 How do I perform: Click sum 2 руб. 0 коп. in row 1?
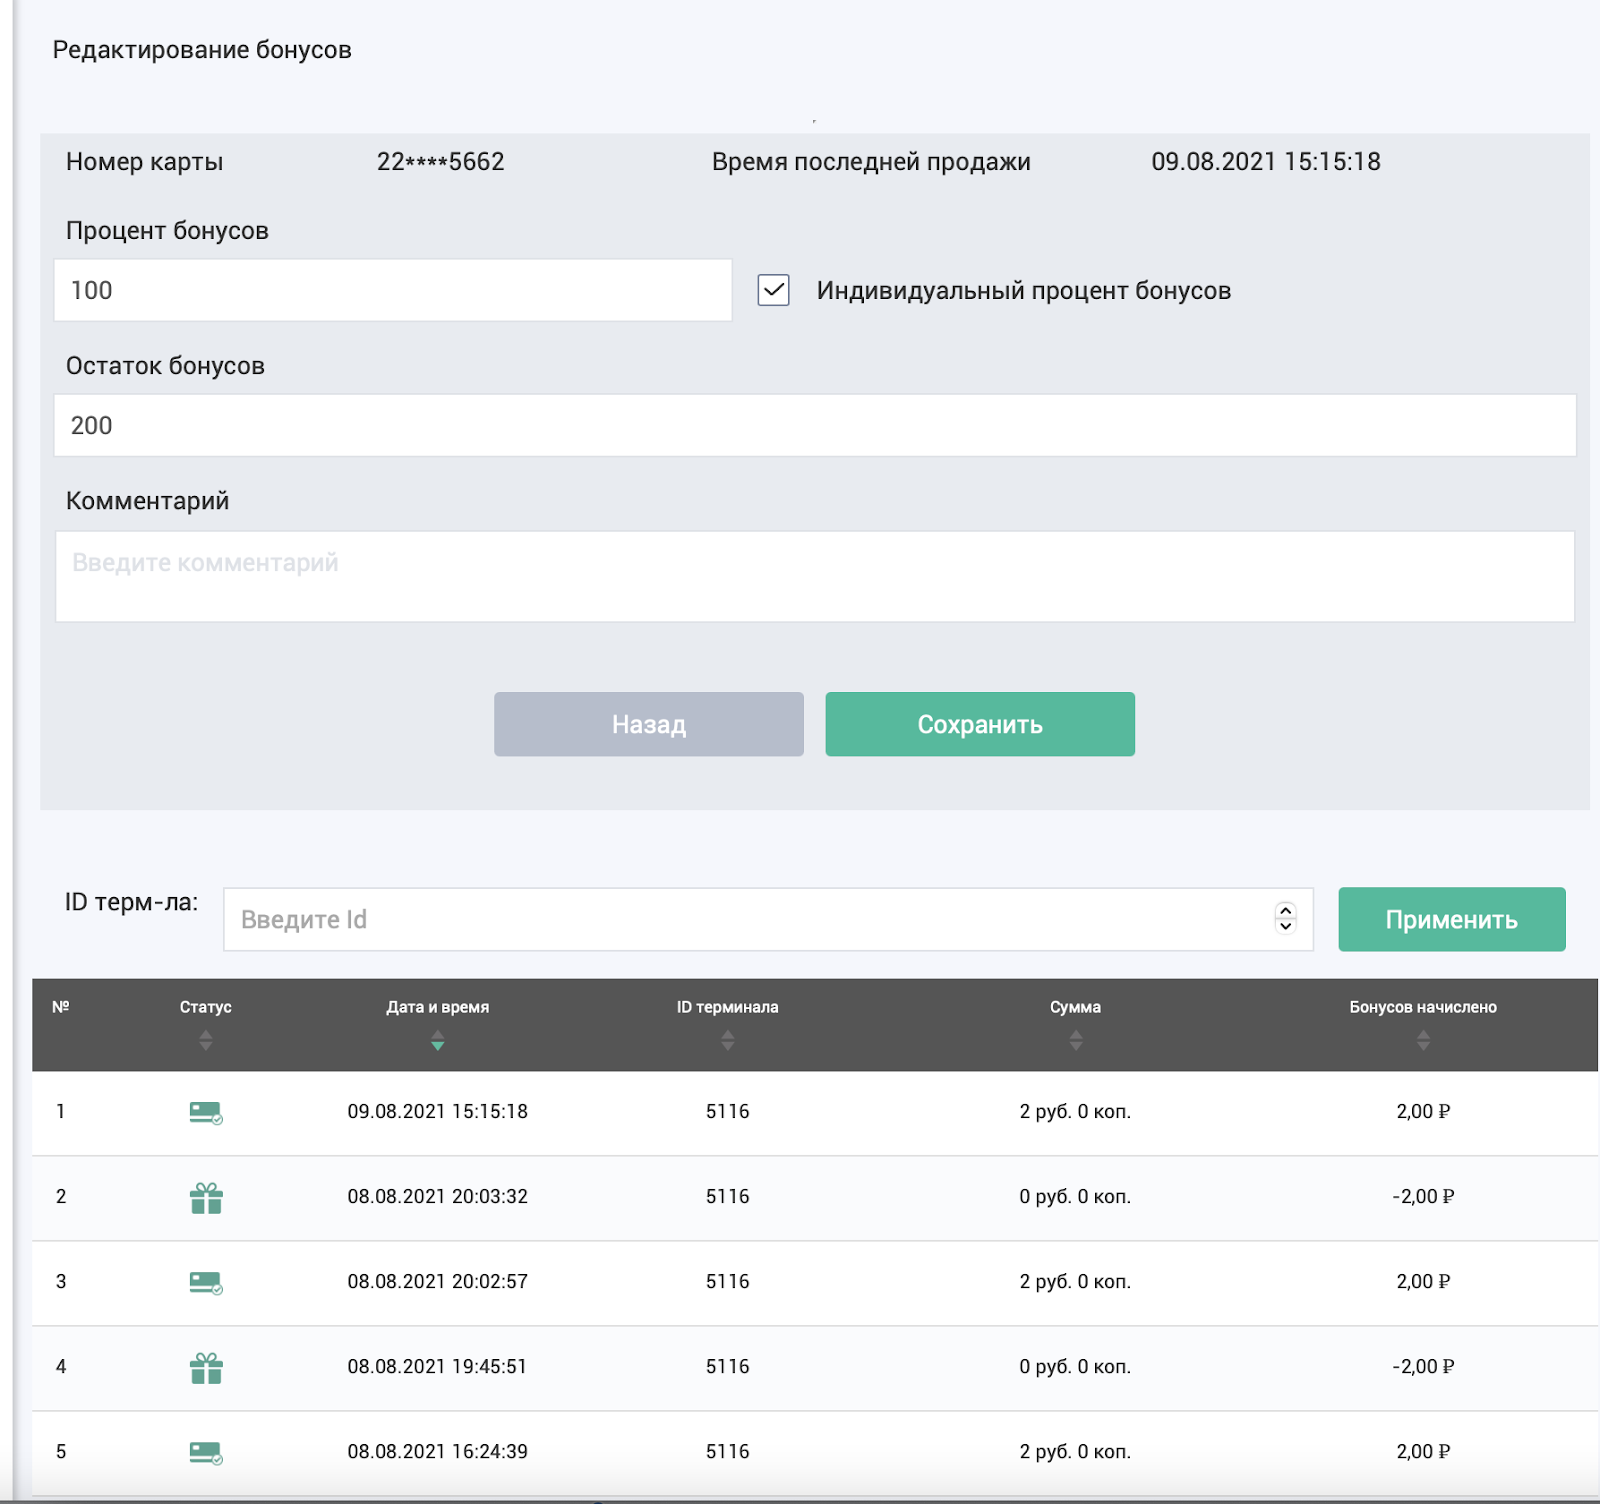(x=1076, y=1111)
